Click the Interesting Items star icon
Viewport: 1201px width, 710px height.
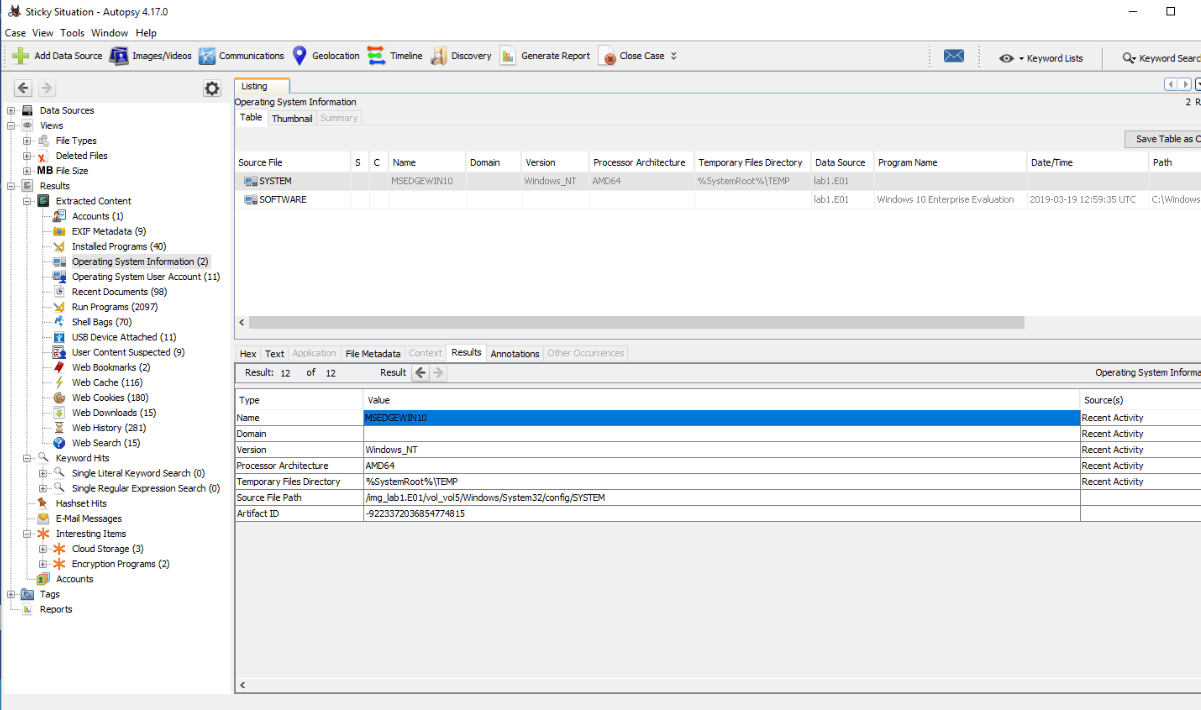44,534
